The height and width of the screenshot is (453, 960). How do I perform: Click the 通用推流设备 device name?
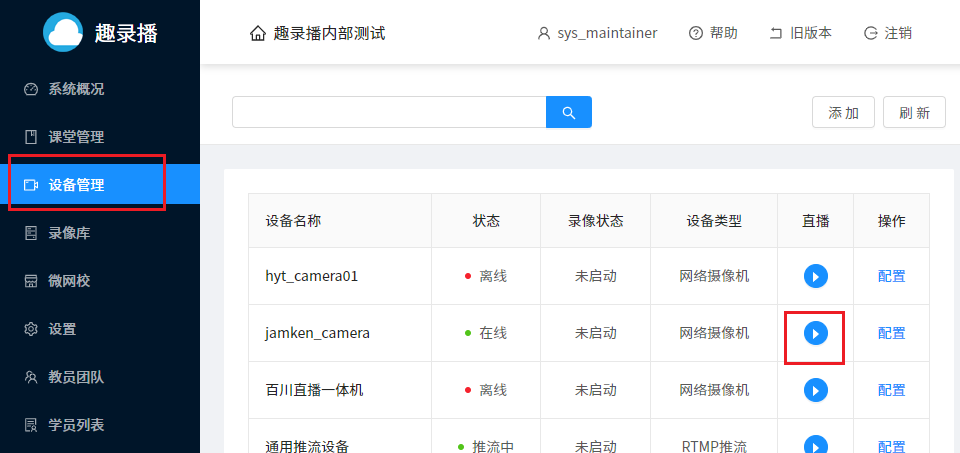pos(307,446)
